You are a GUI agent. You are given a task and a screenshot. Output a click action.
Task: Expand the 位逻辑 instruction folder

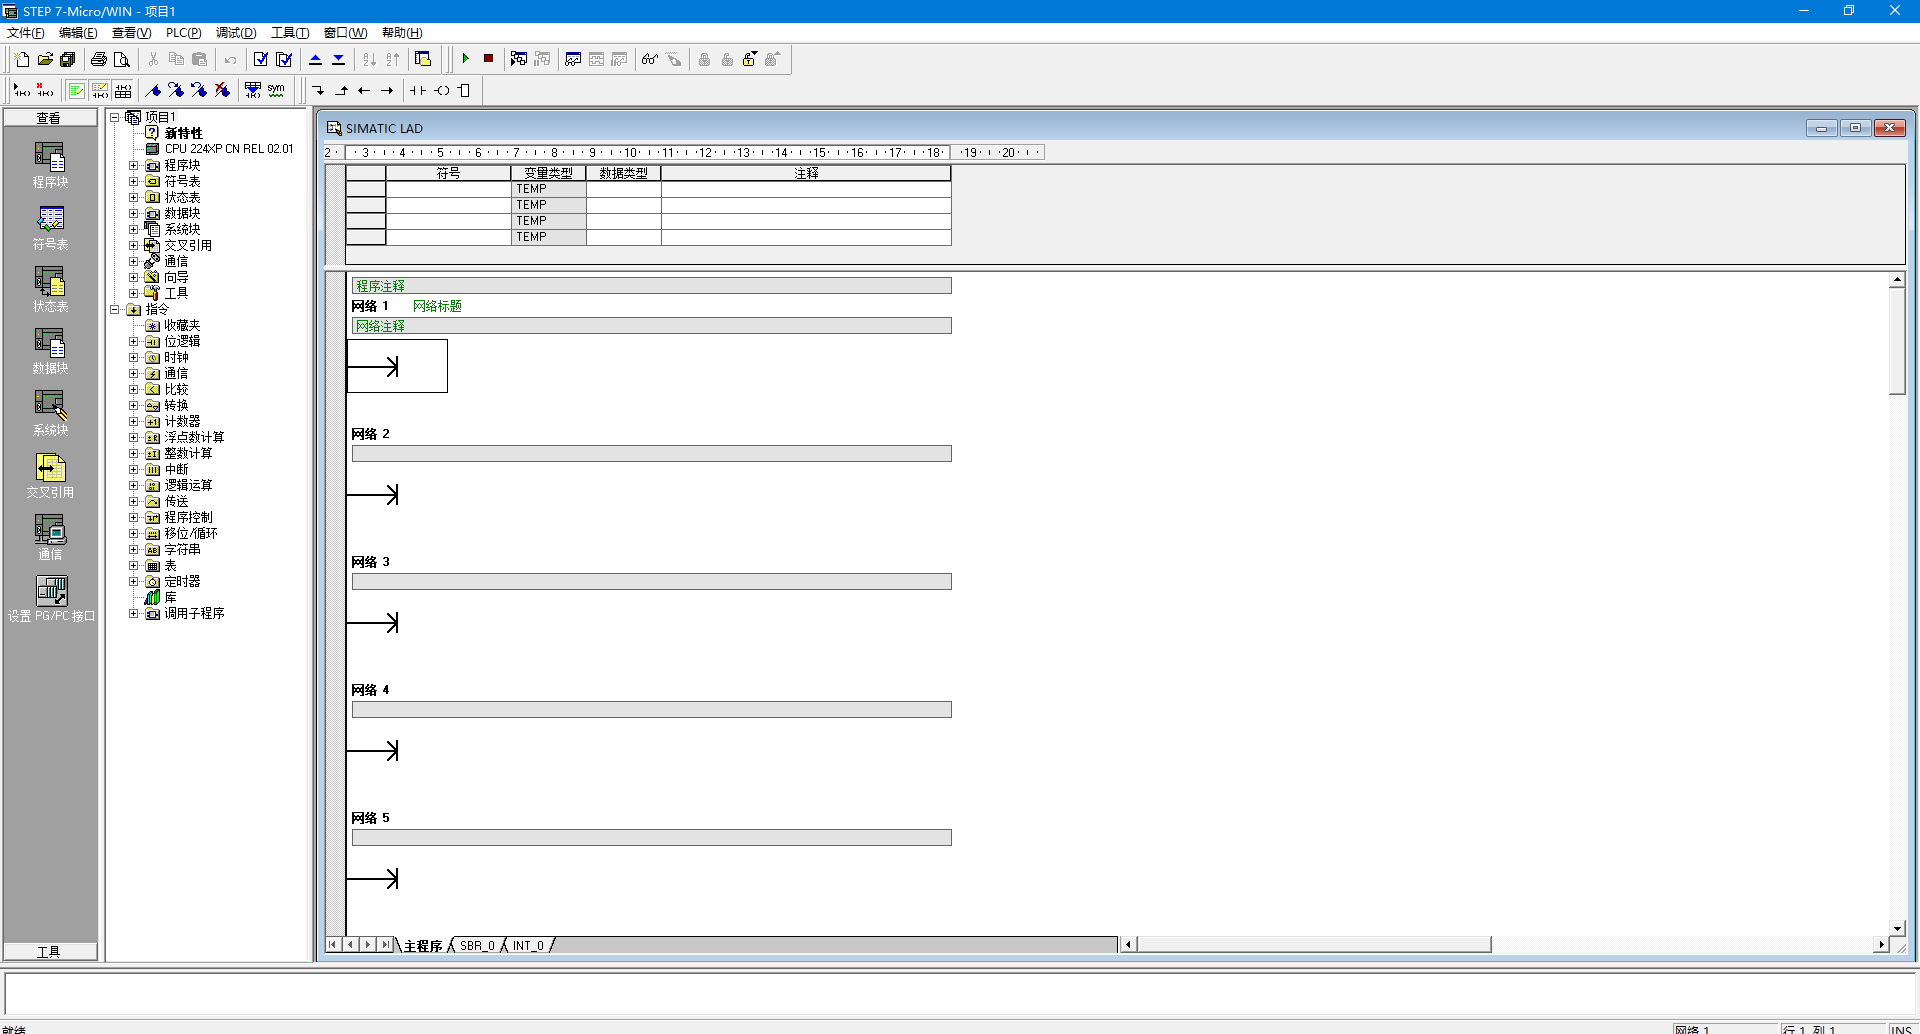[133, 341]
